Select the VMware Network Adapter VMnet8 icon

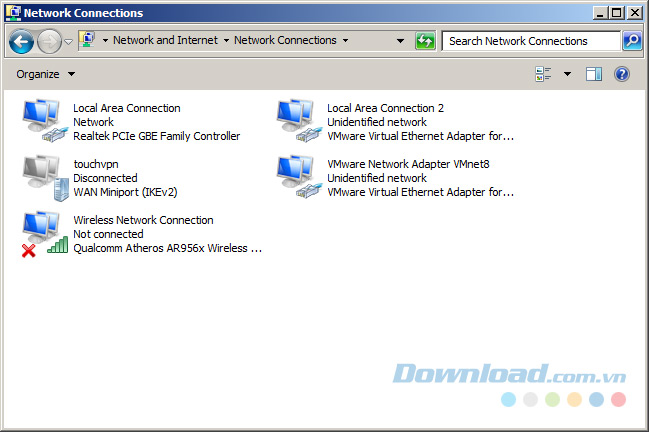coord(299,178)
